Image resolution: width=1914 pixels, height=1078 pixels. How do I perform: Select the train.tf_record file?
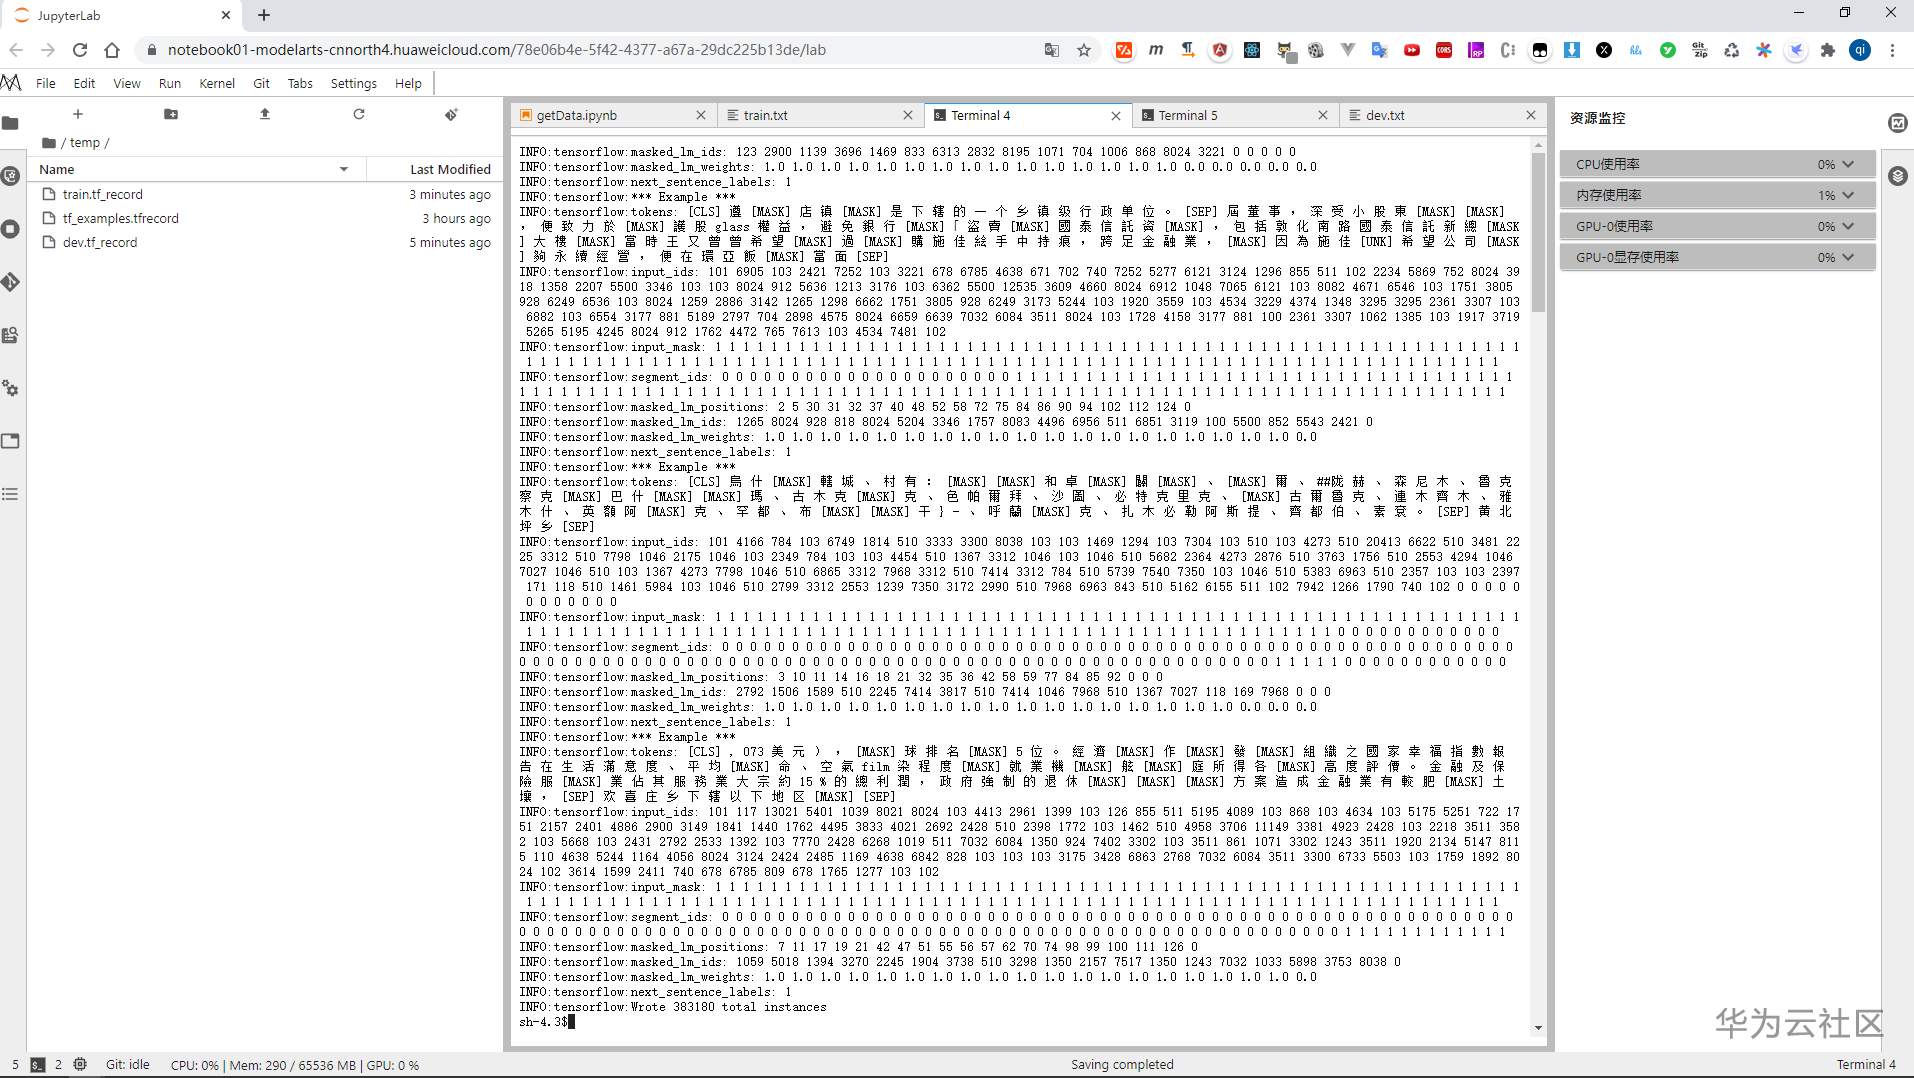pyautogui.click(x=265, y=195)
